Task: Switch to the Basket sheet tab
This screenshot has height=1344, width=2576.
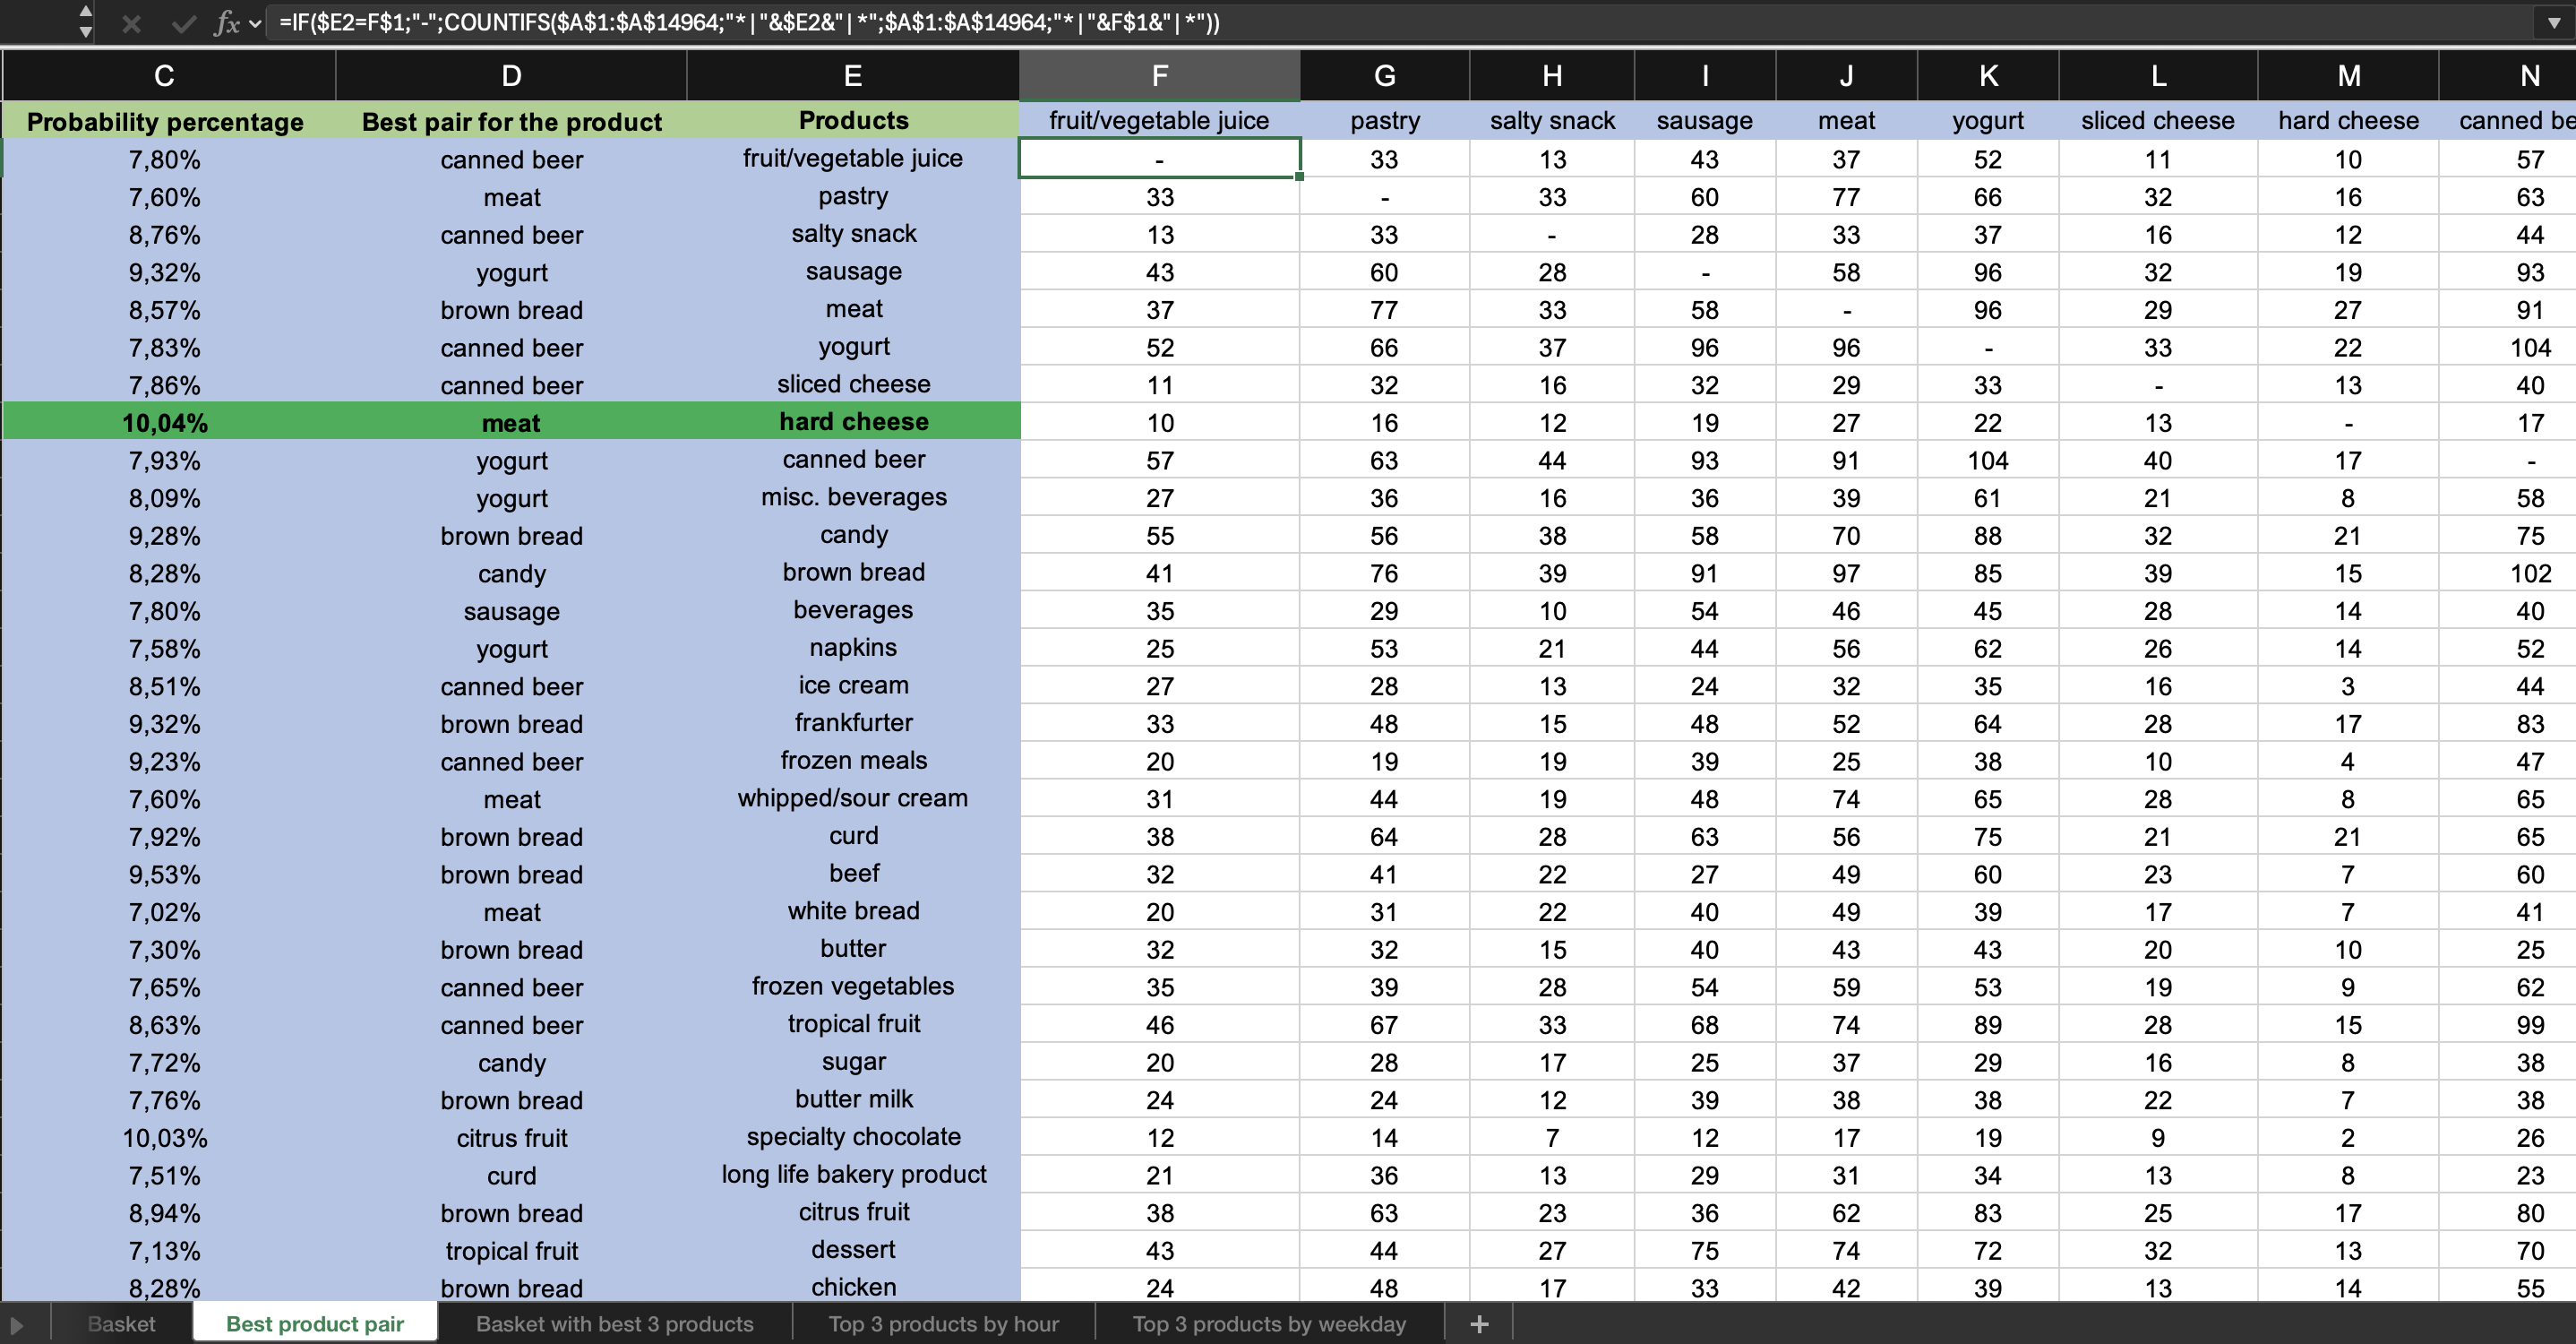Action: pos(121,1324)
